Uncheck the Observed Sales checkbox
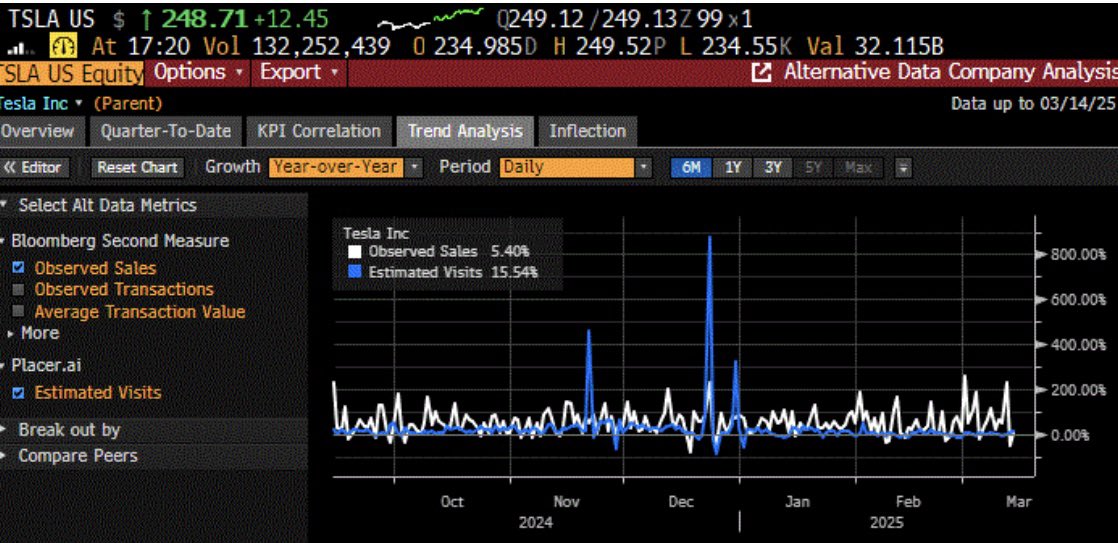The image size is (1118, 543). point(19,269)
